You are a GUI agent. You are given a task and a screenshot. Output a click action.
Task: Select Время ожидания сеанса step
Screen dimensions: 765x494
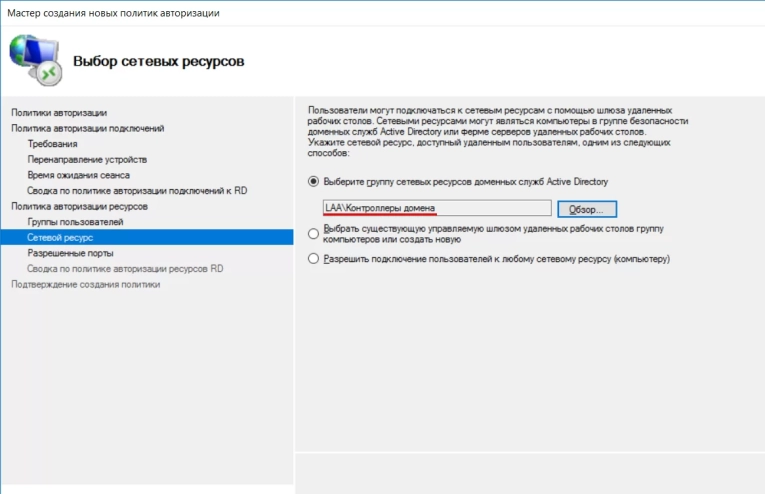(x=79, y=175)
